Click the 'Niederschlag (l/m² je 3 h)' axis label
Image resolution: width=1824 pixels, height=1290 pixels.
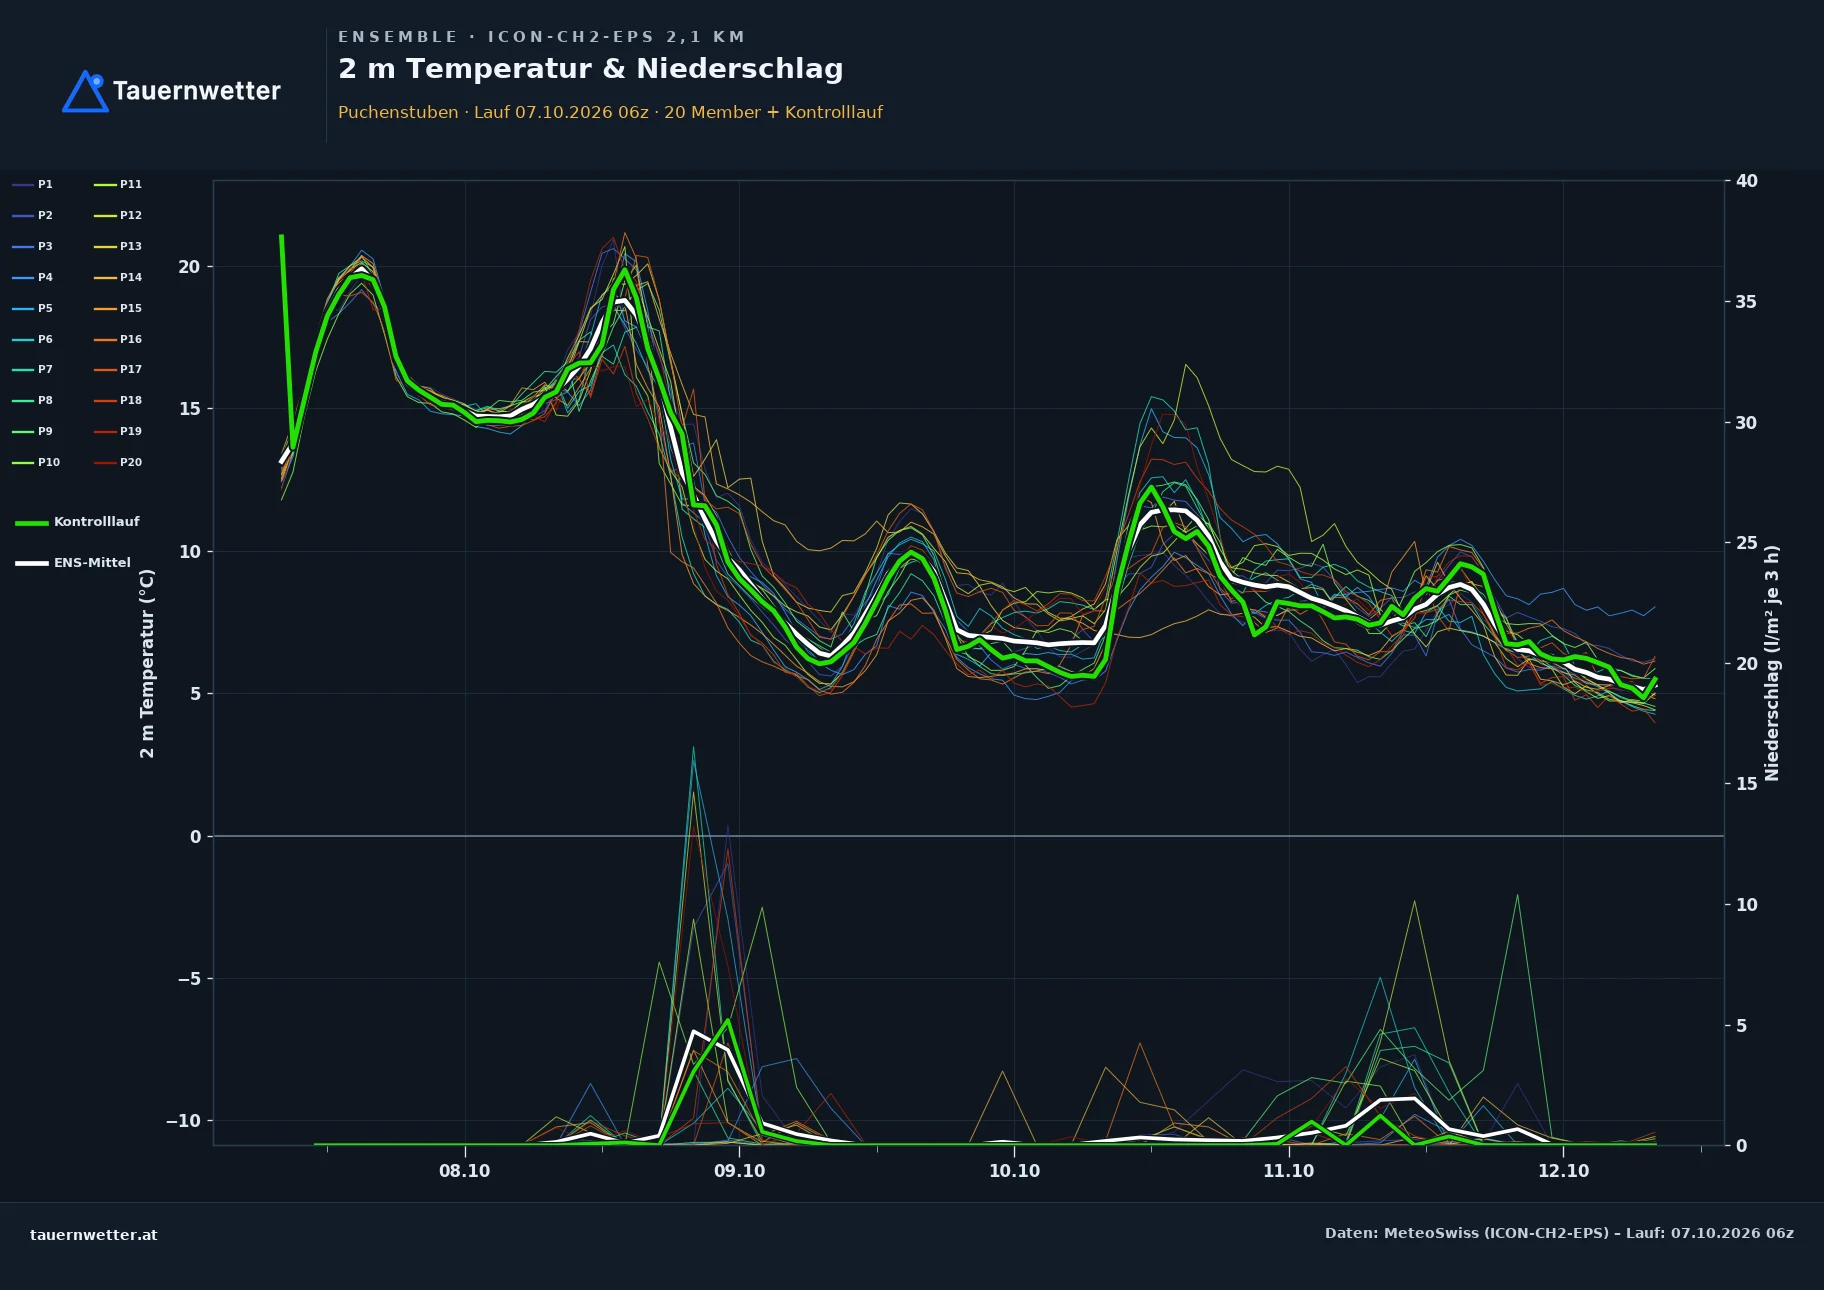[1772, 663]
